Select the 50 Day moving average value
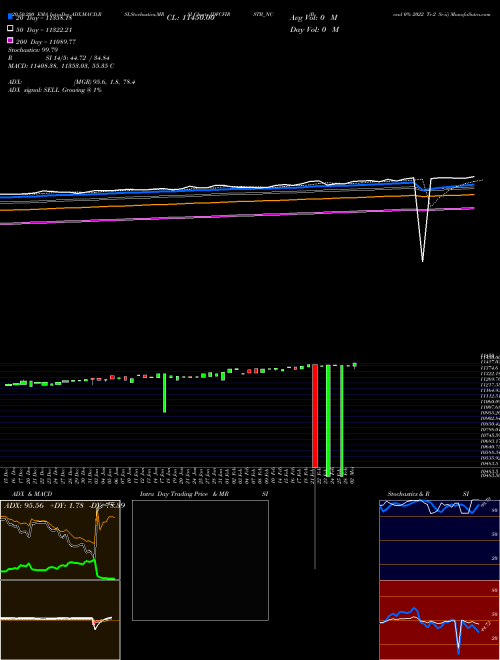 [x=61, y=30]
